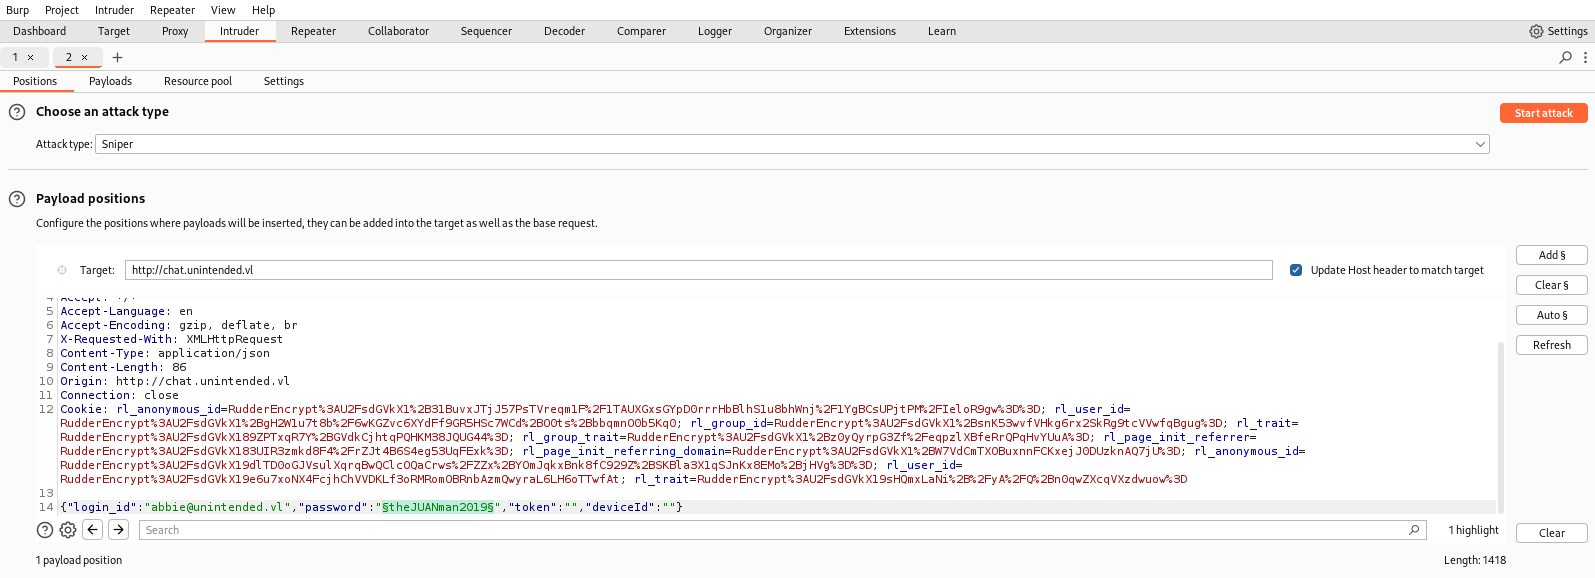Click the Origin header line in request
The width and height of the screenshot is (1595, 578).
175,381
